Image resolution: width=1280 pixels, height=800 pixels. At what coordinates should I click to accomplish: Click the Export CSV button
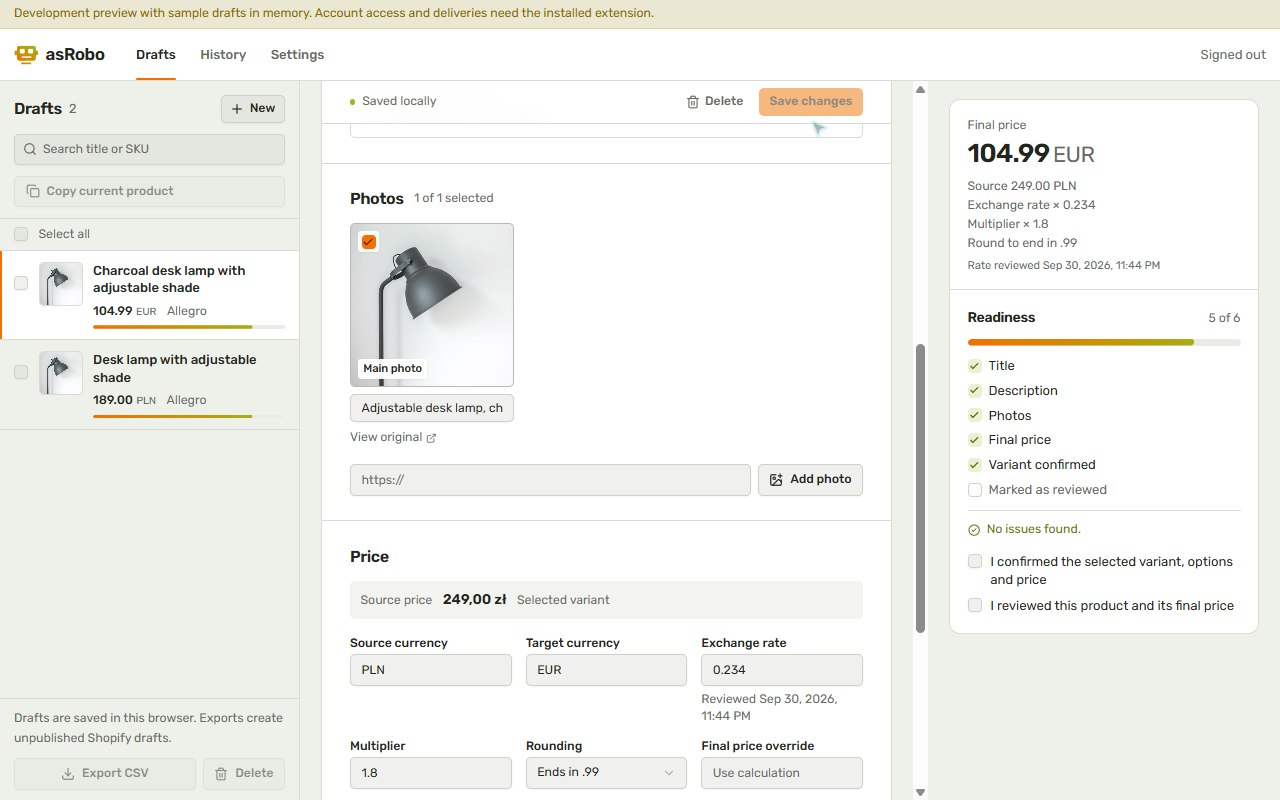105,774
